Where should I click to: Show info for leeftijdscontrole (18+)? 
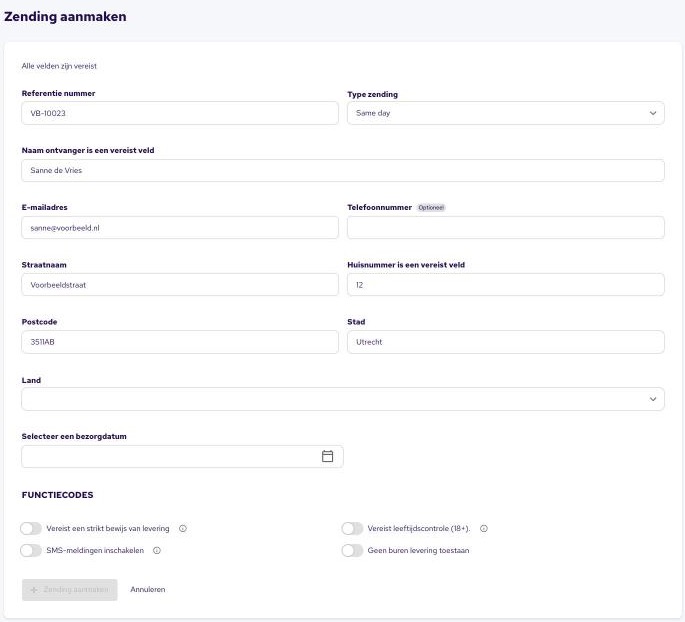tap(484, 529)
